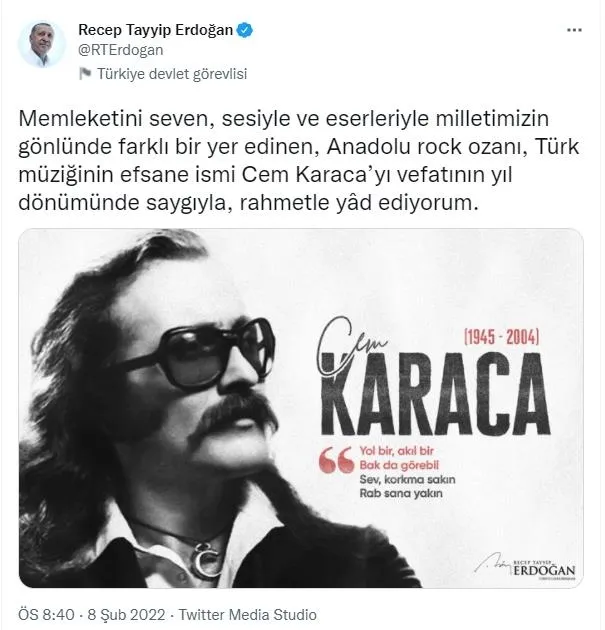
Task: Click the tweet body text
Action: tap(299, 161)
